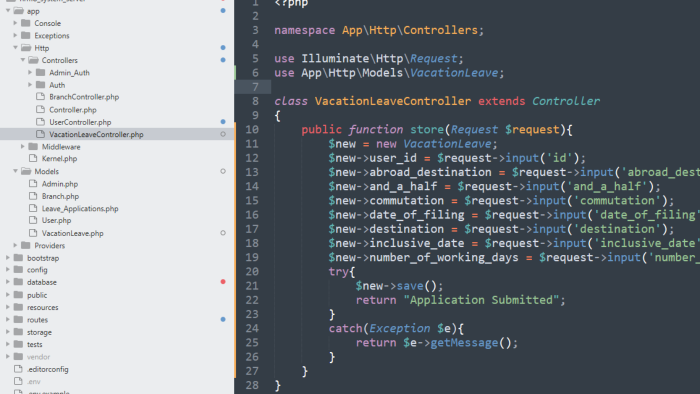700x394 pixels.
Task: Click the public folder icon
Action: (x=19, y=295)
